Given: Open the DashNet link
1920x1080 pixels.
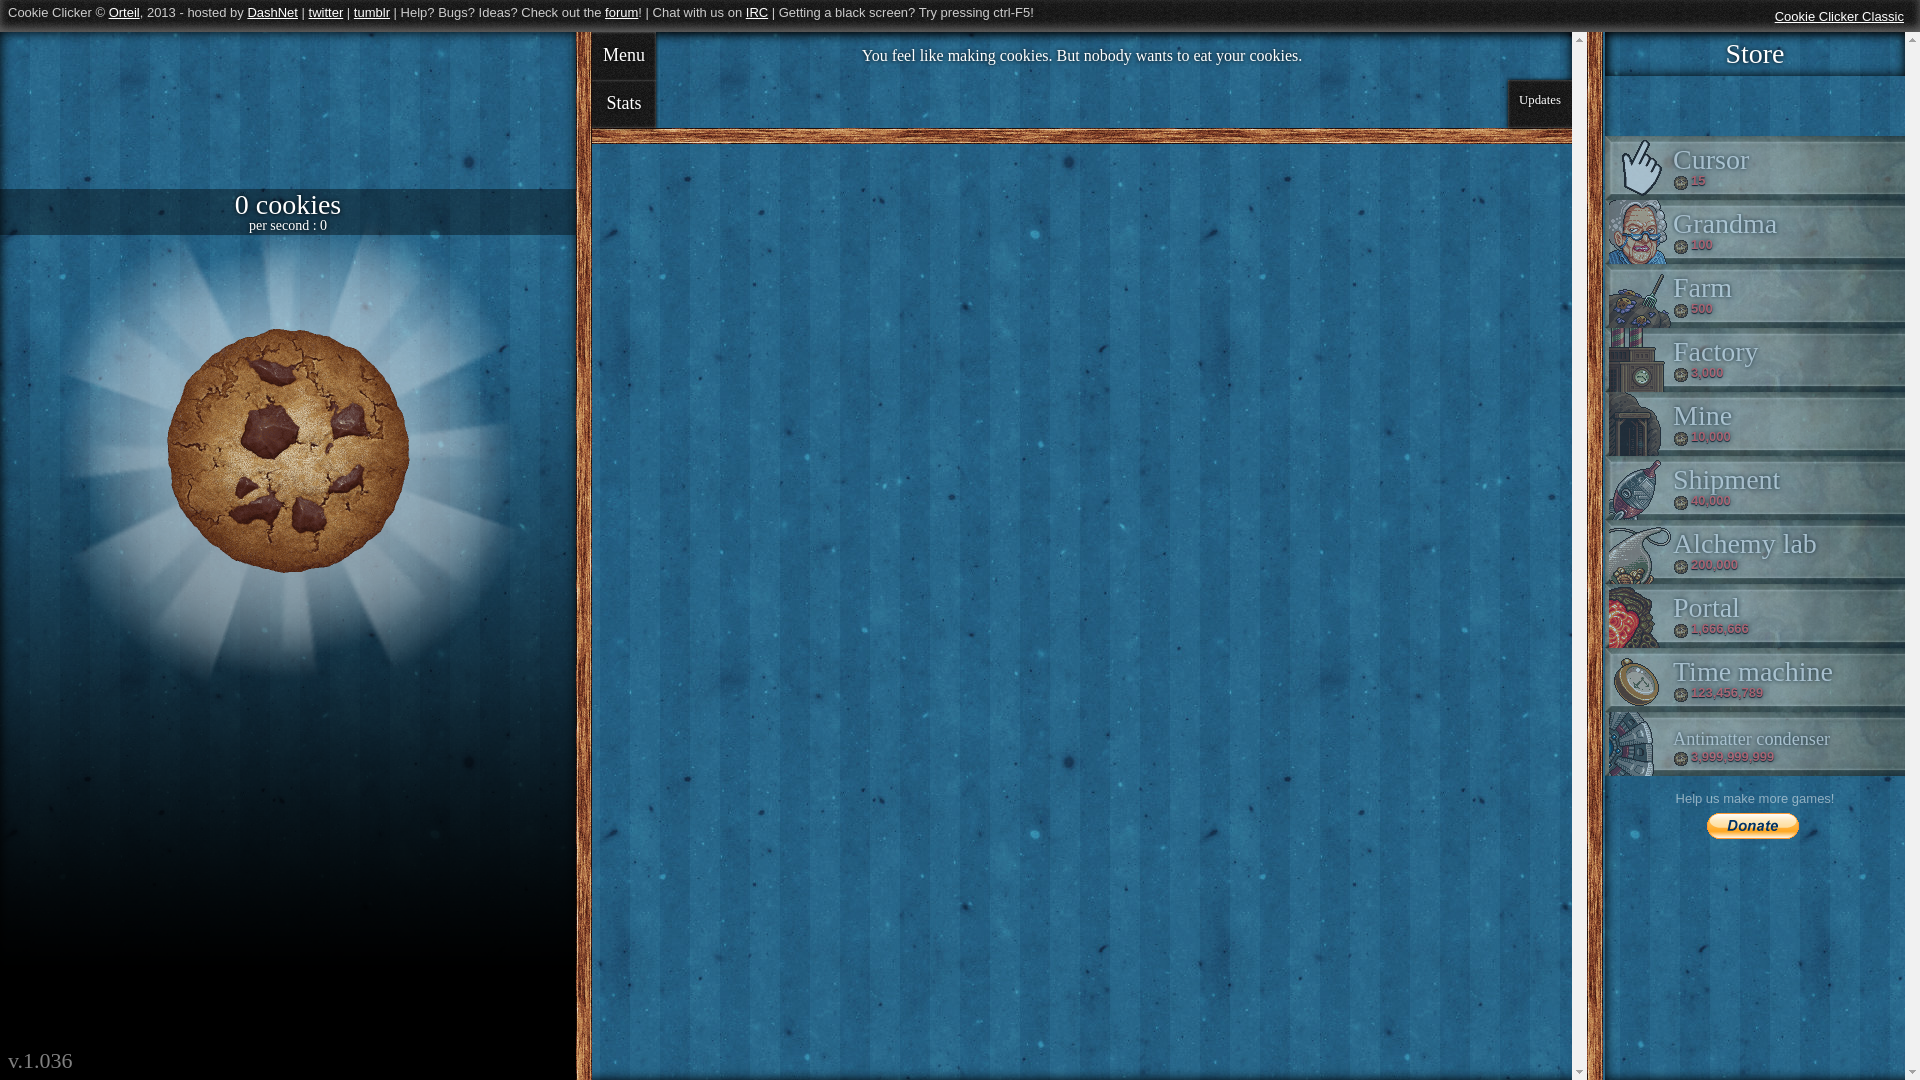Looking at the screenshot, I should click(x=272, y=13).
